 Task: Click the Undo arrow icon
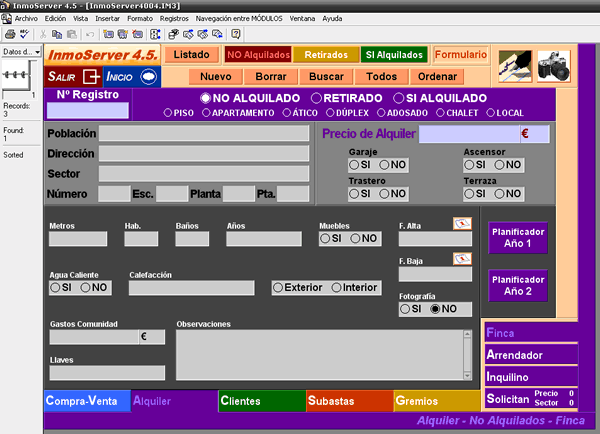[90, 34]
